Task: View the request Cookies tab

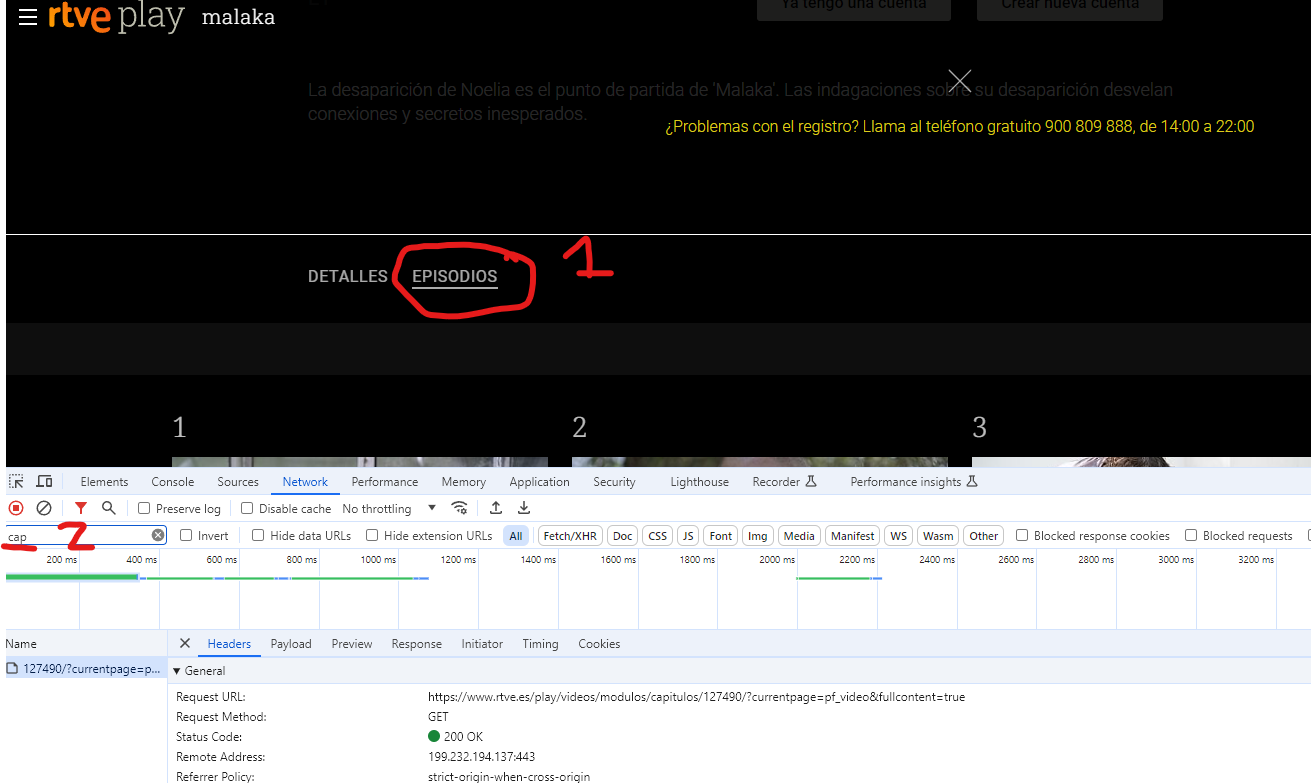Action: coord(599,644)
